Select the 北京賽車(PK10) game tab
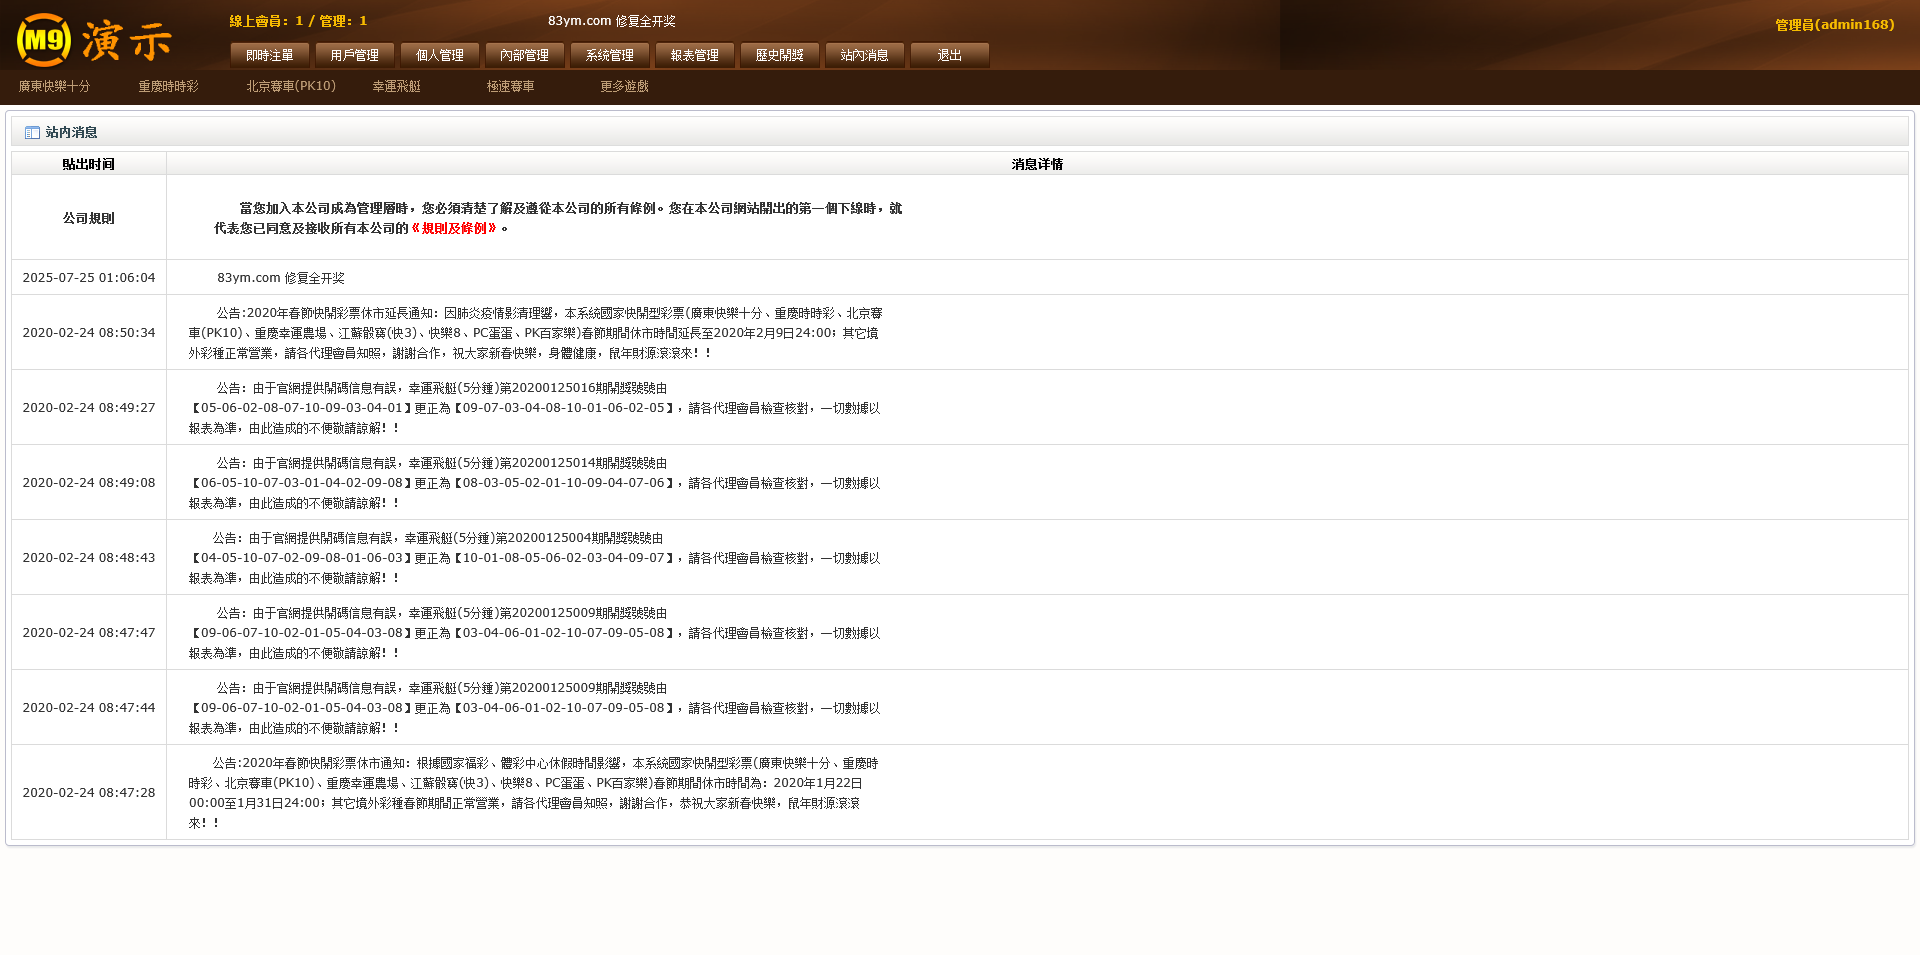 [291, 87]
